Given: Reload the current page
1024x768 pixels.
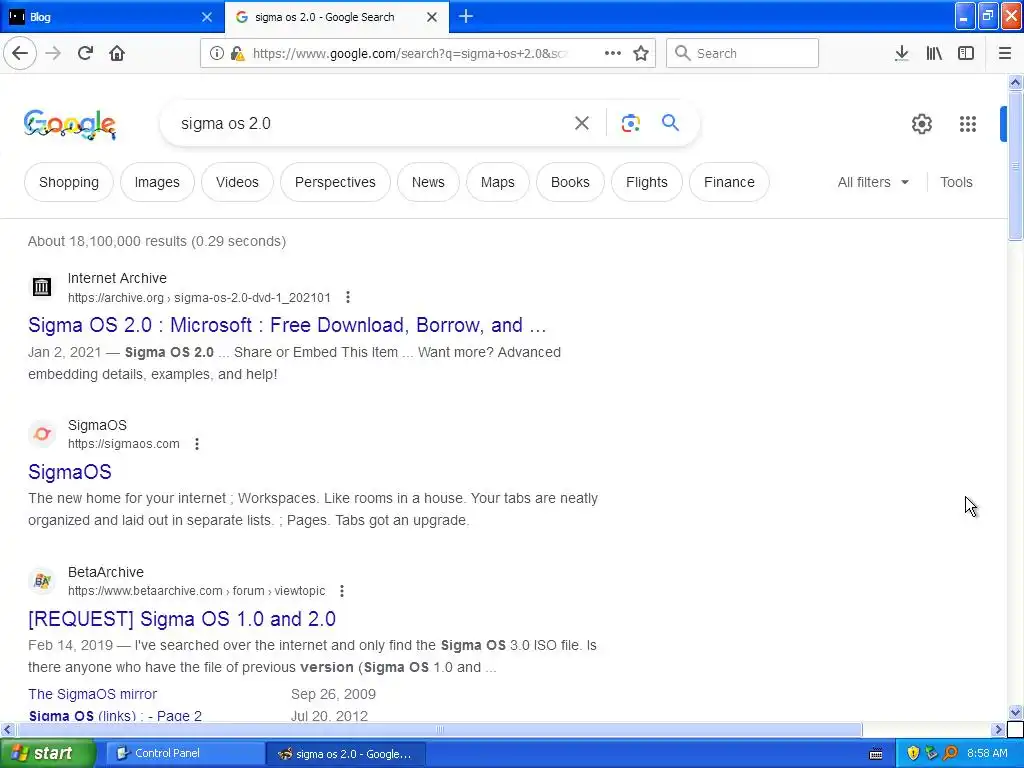Looking at the screenshot, I should (85, 53).
